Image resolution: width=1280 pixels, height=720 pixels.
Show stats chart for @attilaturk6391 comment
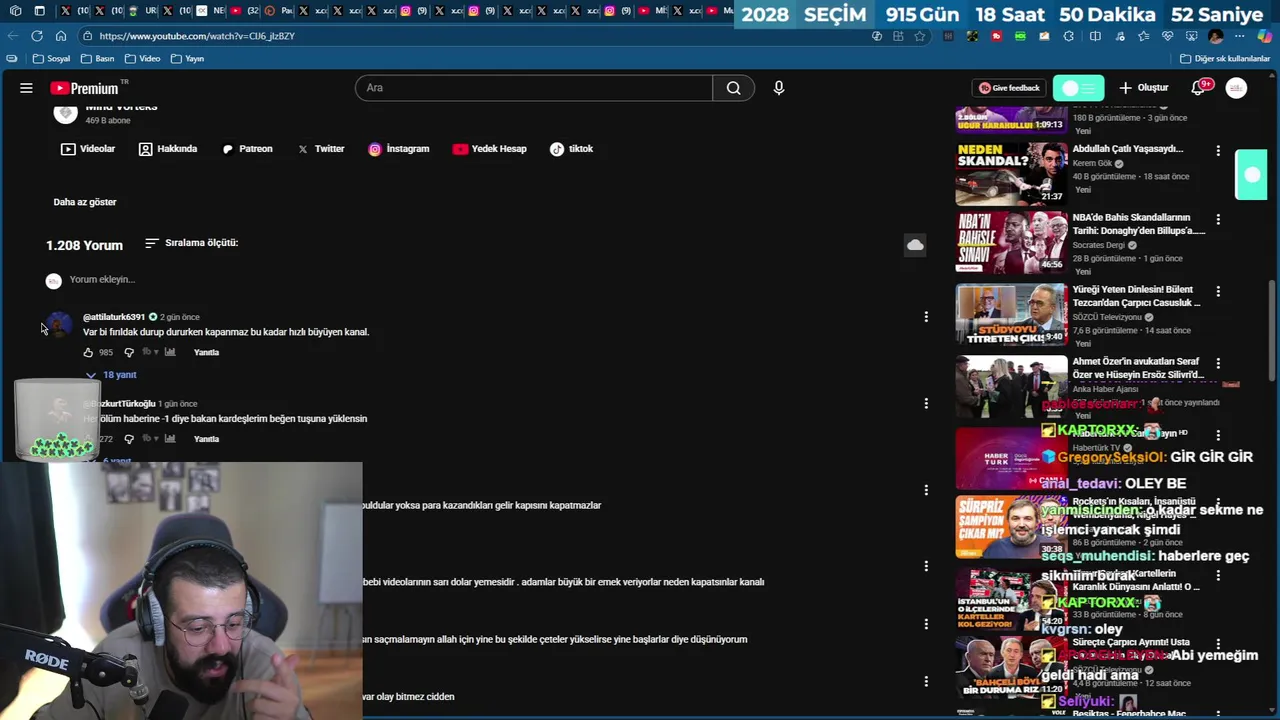[x=170, y=352]
